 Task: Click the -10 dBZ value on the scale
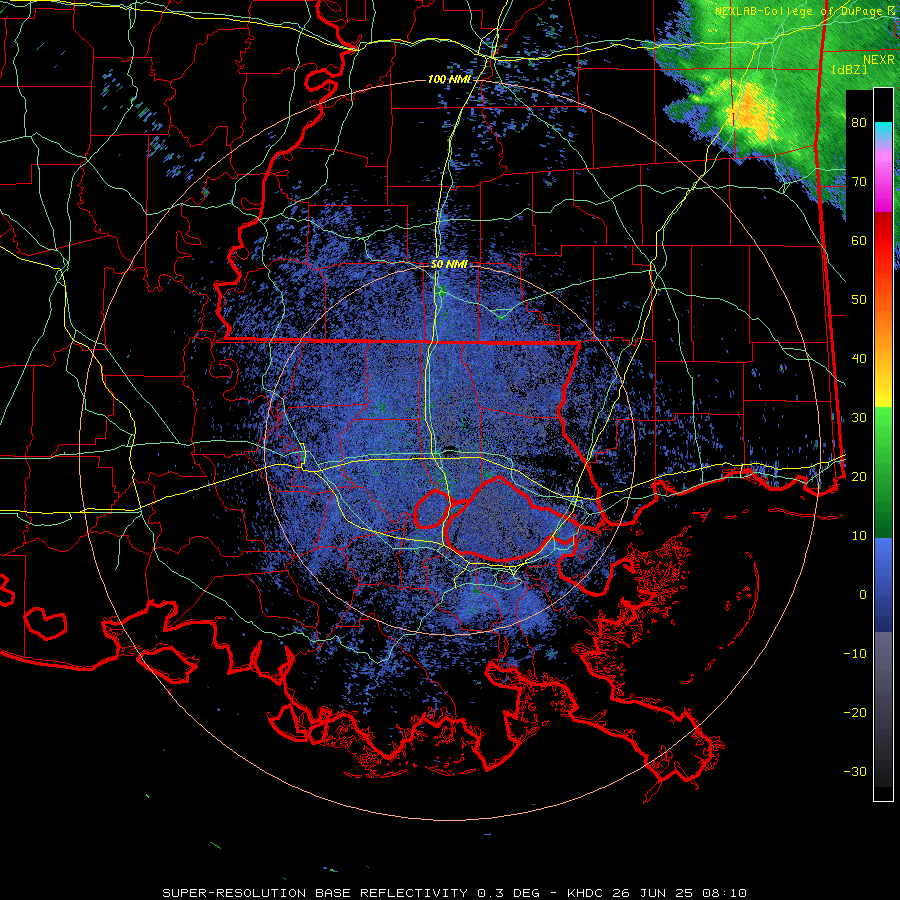pyautogui.click(x=855, y=654)
